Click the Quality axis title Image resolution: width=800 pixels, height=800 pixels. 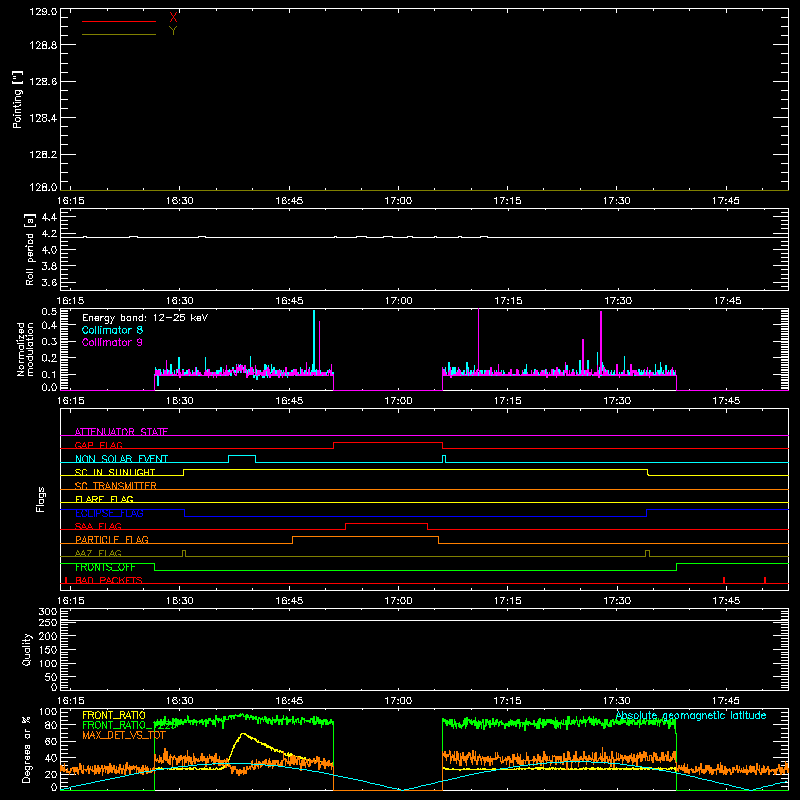click(27, 649)
